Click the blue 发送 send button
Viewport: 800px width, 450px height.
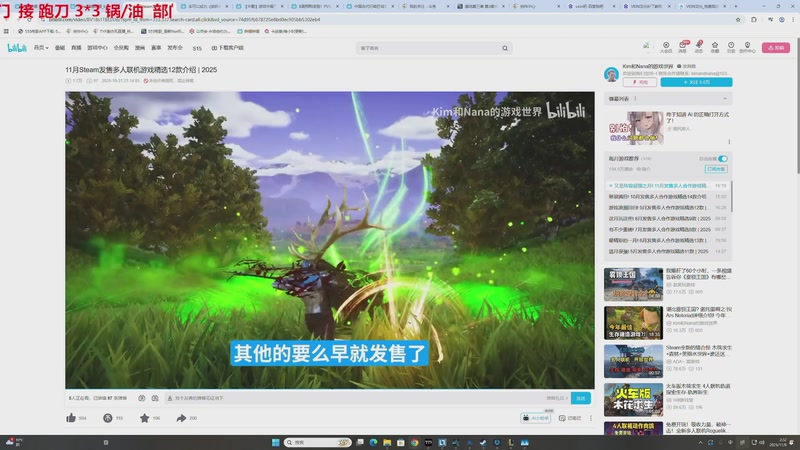point(581,398)
